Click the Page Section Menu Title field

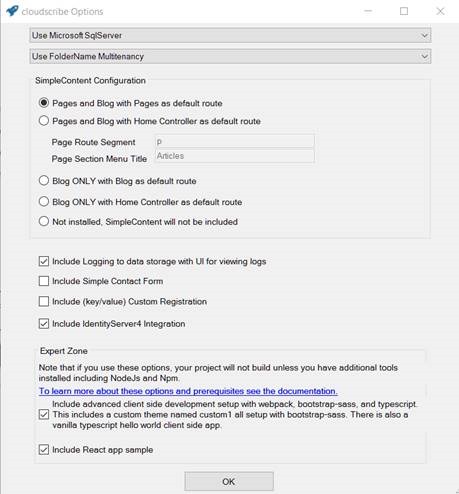(235, 156)
